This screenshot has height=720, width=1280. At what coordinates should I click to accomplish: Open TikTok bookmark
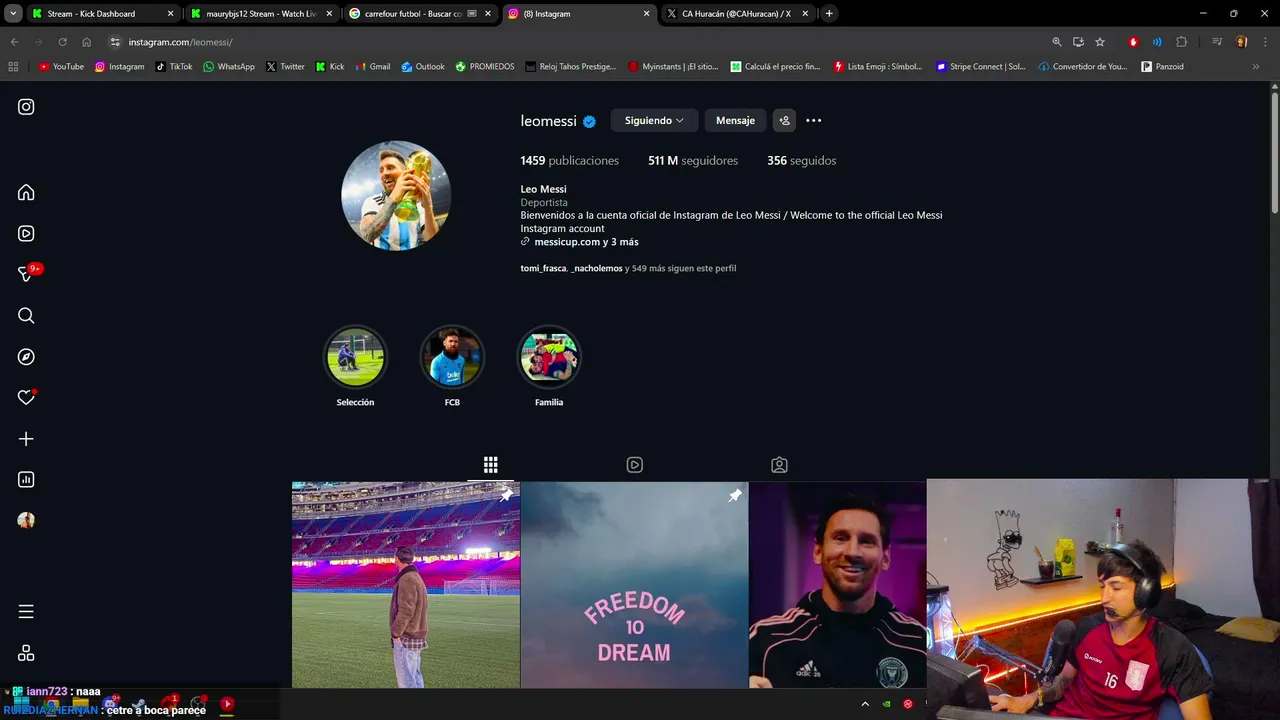point(174,67)
